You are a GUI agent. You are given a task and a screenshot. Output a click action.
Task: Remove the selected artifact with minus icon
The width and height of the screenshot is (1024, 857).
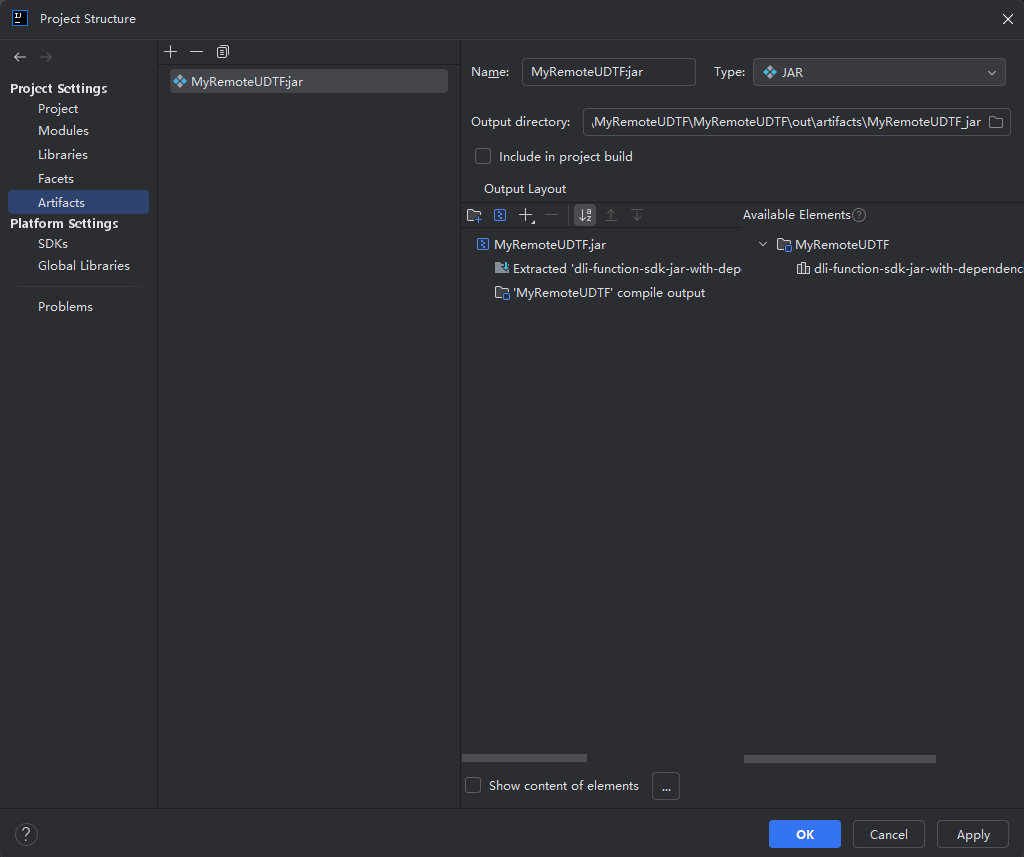pyautogui.click(x=197, y=52)
